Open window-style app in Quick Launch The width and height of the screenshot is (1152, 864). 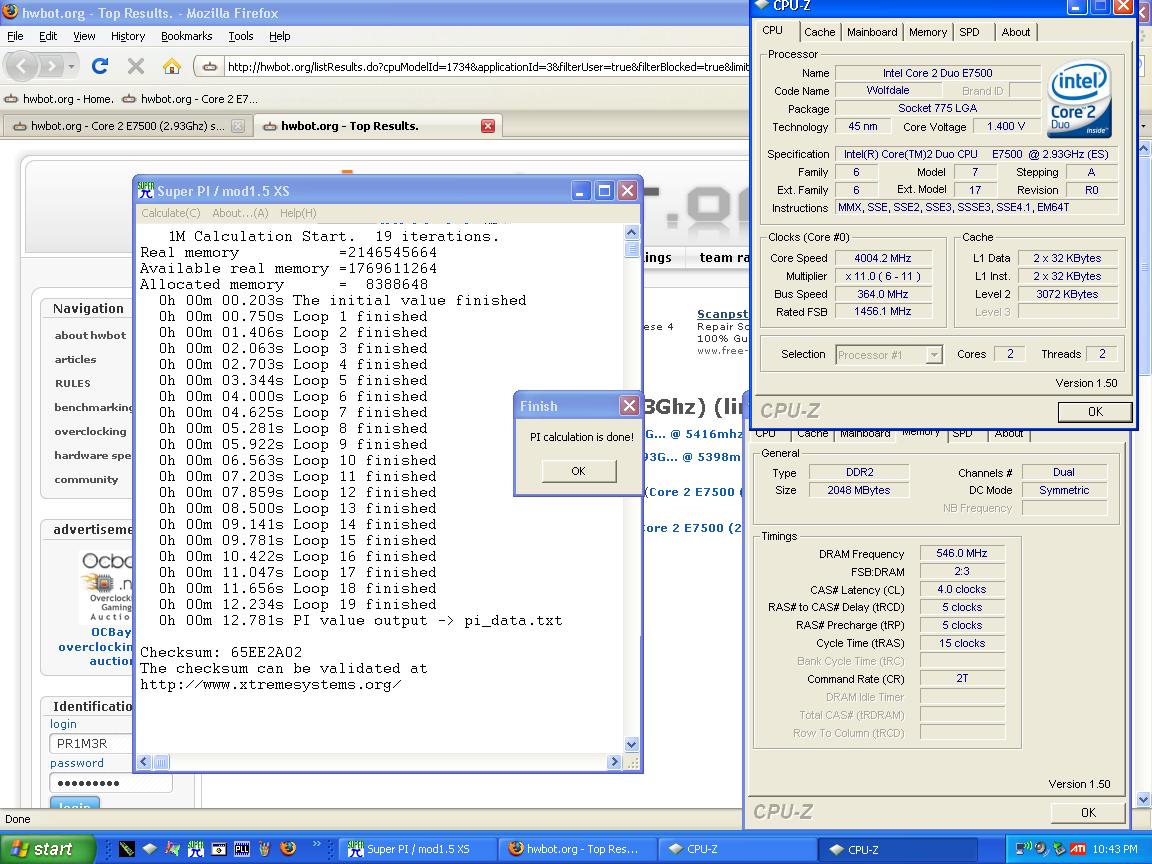(x=219, y=849)
